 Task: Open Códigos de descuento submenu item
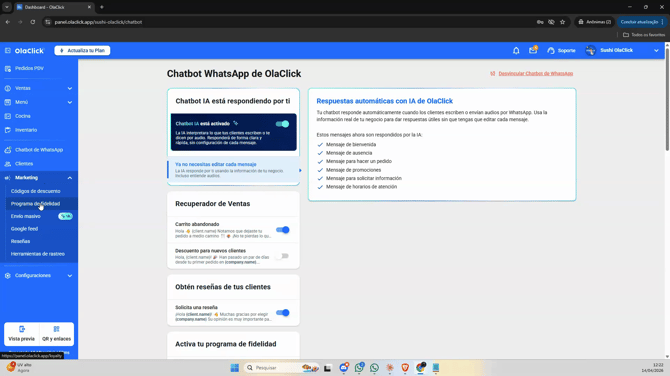tap(35, 191)
